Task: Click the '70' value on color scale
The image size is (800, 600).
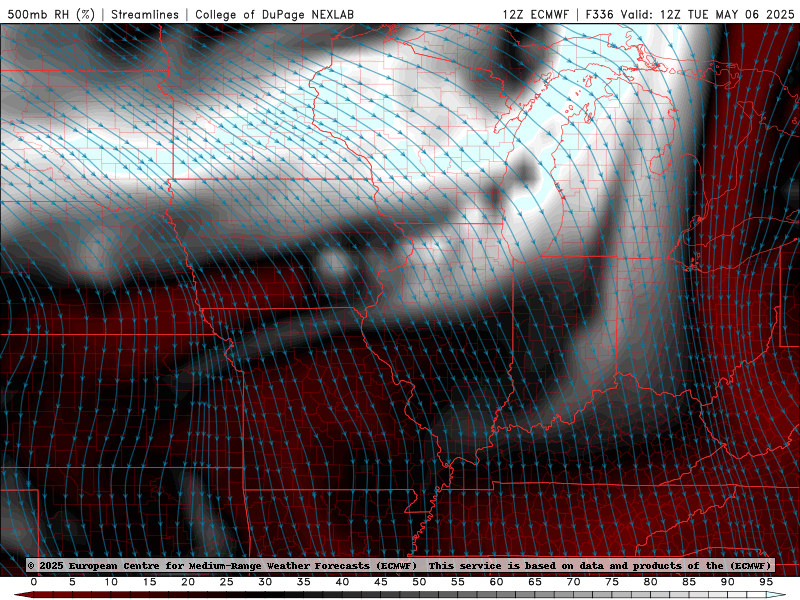Action: click(x=573, y=582)
